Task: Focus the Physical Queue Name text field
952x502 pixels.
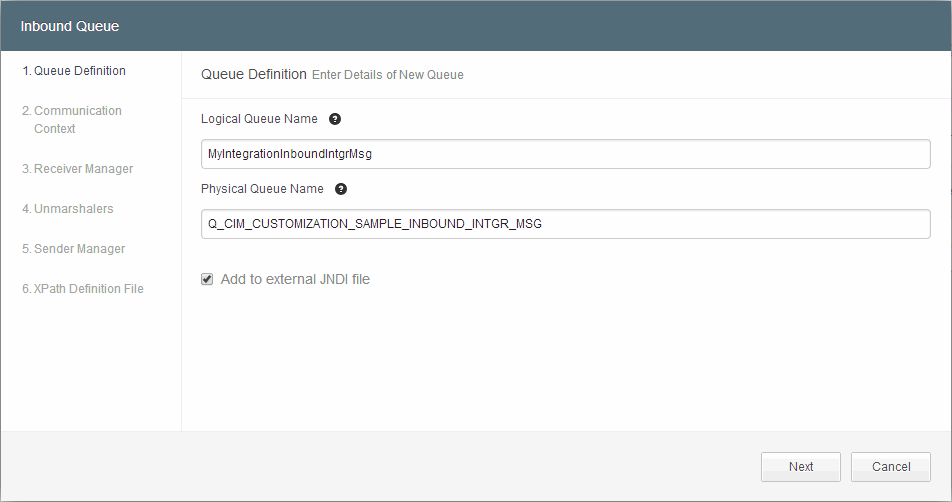Action: click(565, 224)
